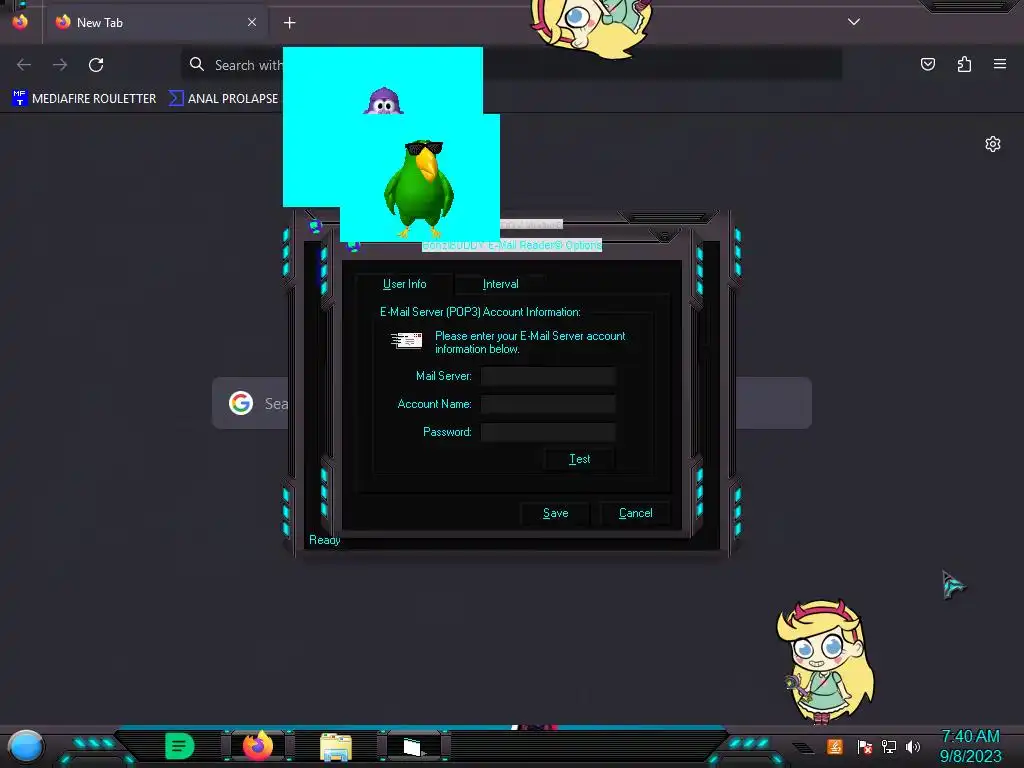Click the Save button in the options dialog

[x=556, y=513]
